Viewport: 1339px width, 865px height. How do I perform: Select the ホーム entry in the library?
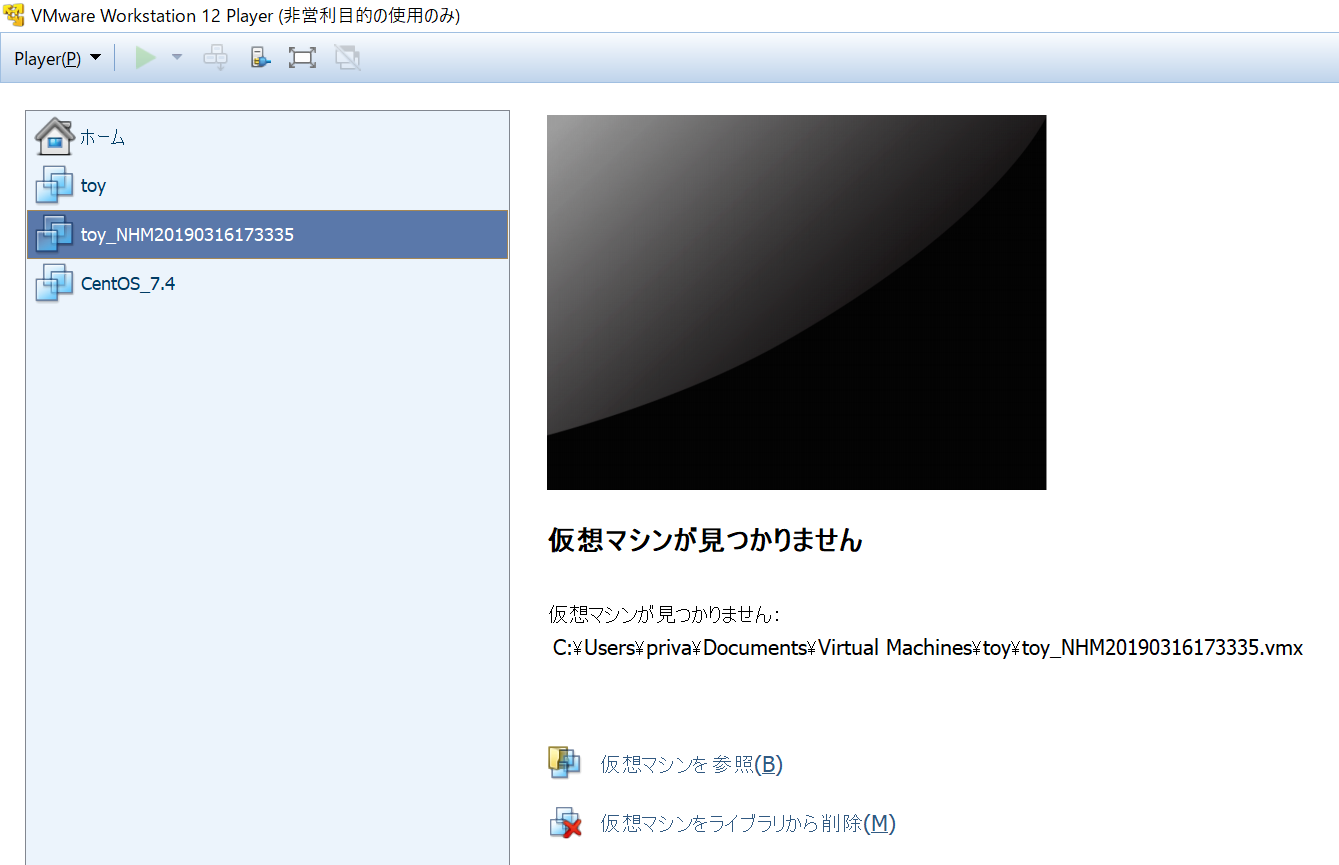coord(267,137)
